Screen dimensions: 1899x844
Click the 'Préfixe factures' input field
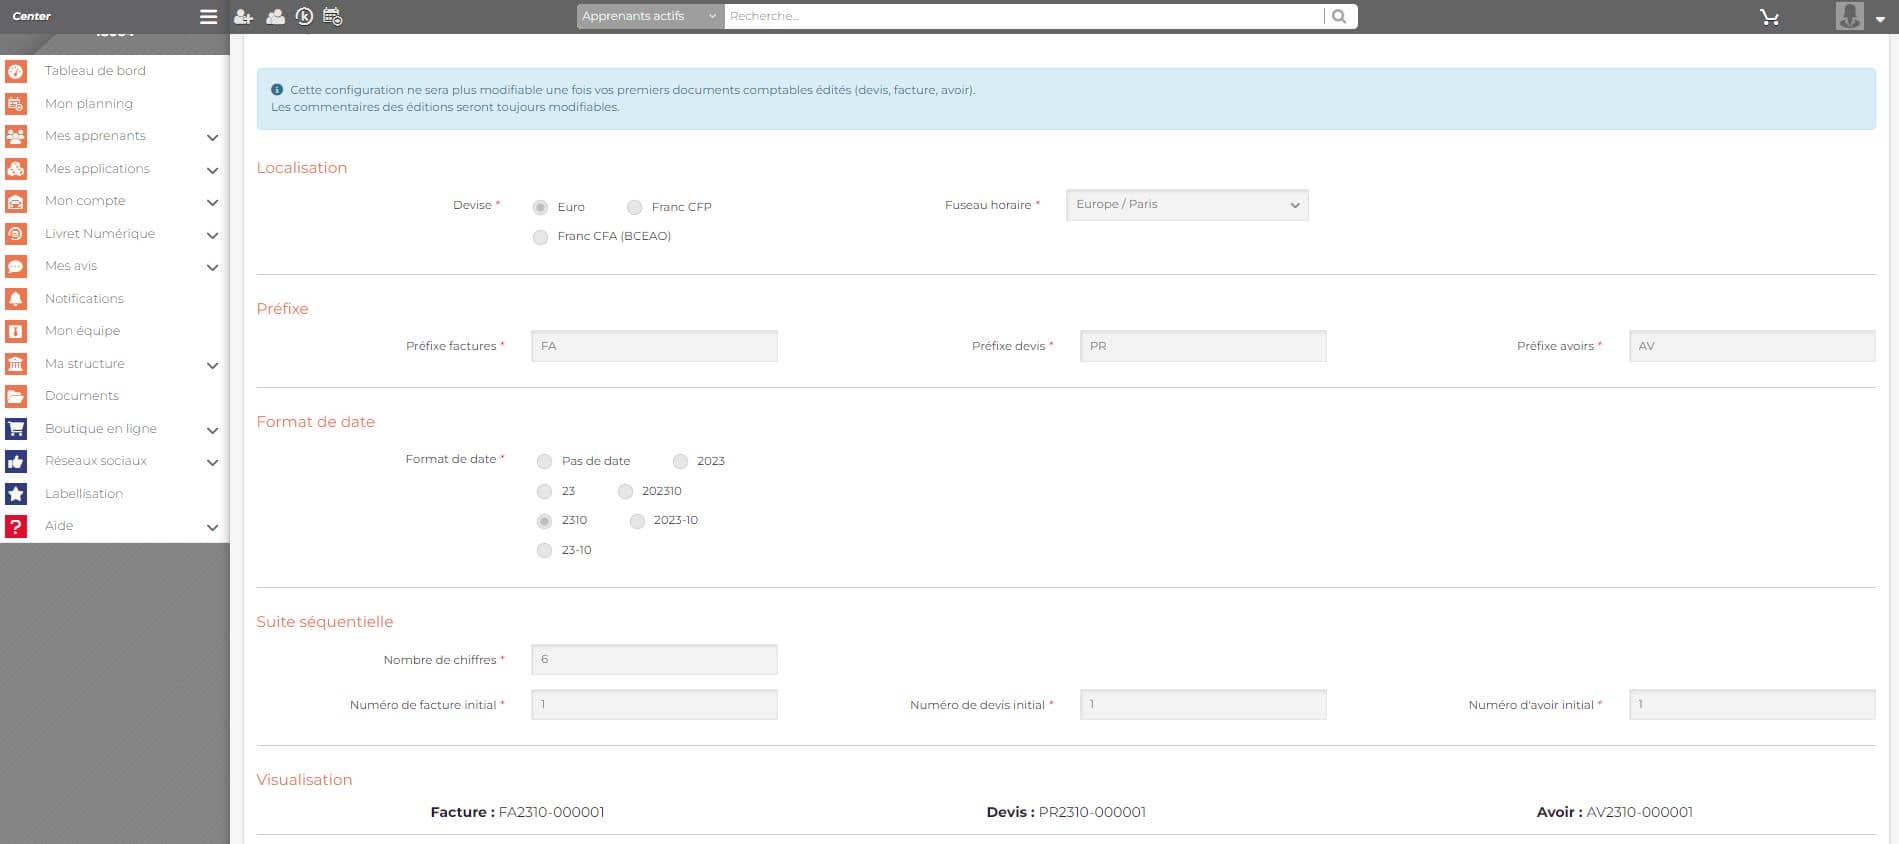coord(654,346)
